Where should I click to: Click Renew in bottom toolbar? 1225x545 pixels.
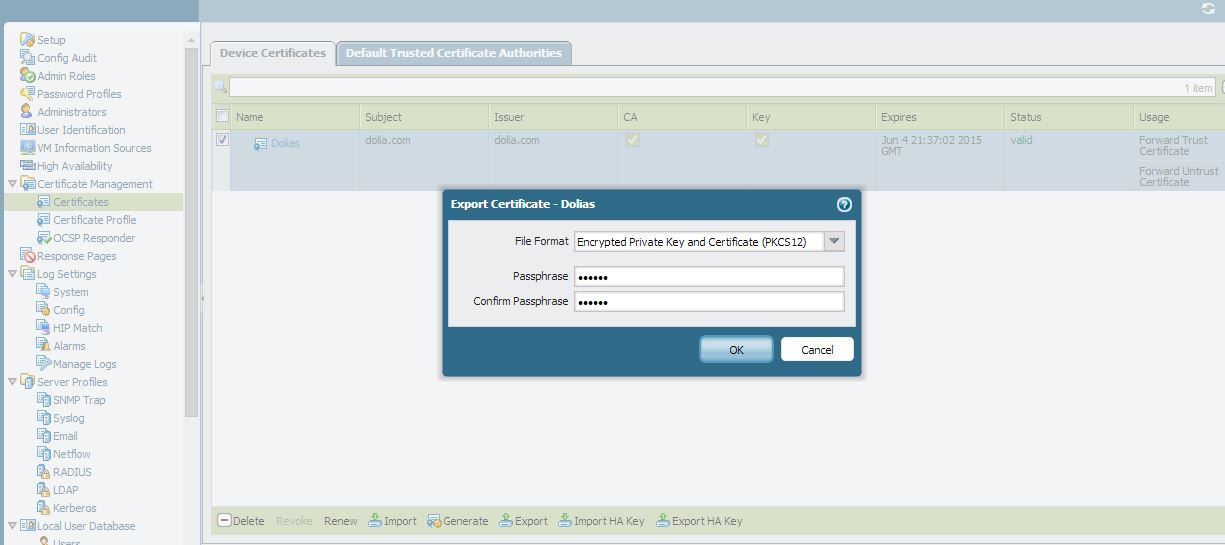coord(341,521)
